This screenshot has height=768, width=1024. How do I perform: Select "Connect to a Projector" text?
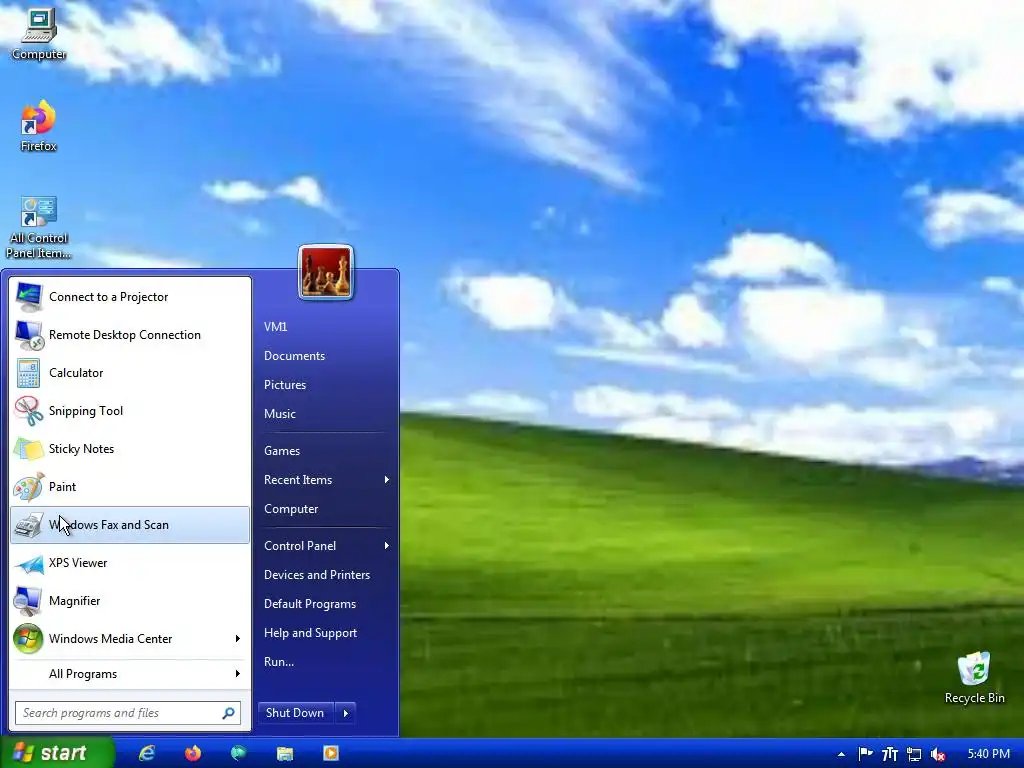(x=108, y=297)
